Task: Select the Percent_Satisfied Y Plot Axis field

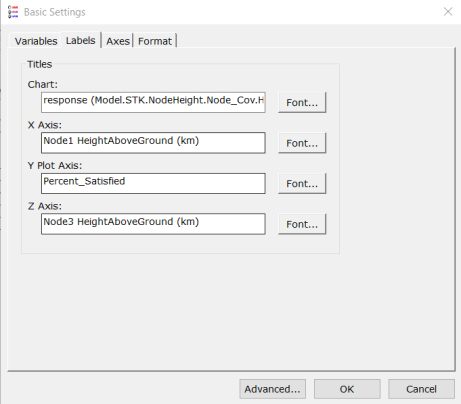Action: 153,183
